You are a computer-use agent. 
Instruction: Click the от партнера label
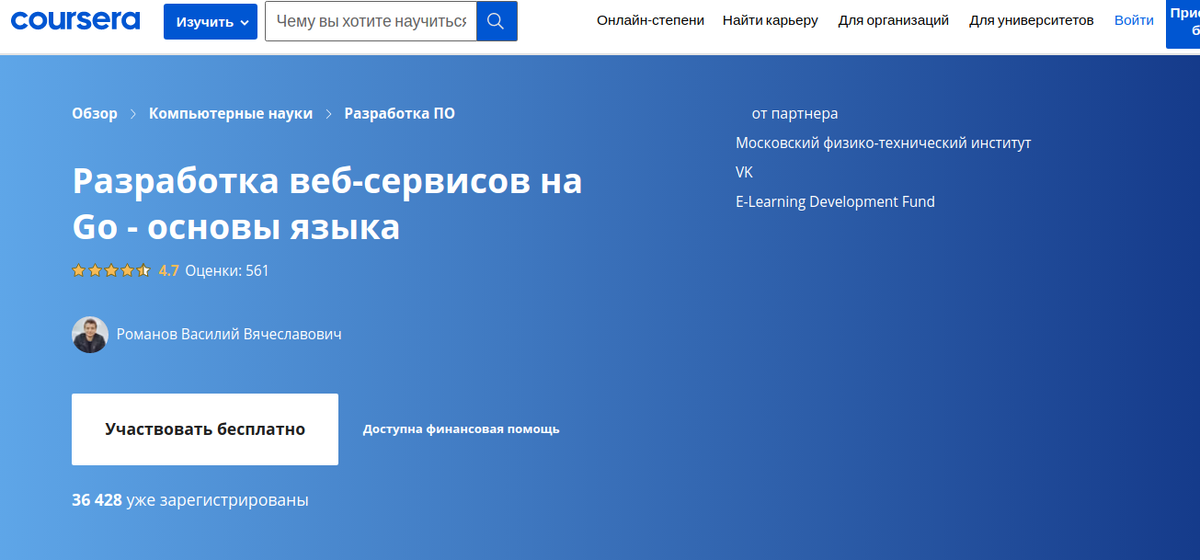795,114
